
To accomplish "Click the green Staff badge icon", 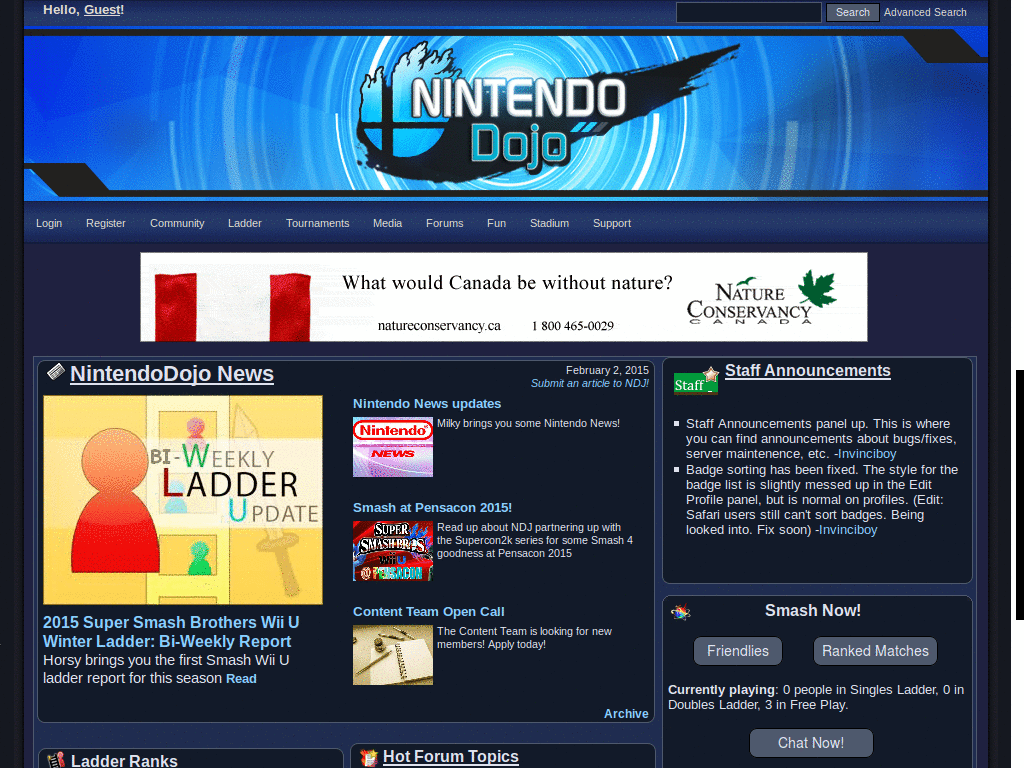I will pyautogui.click(x=696, y=381).
